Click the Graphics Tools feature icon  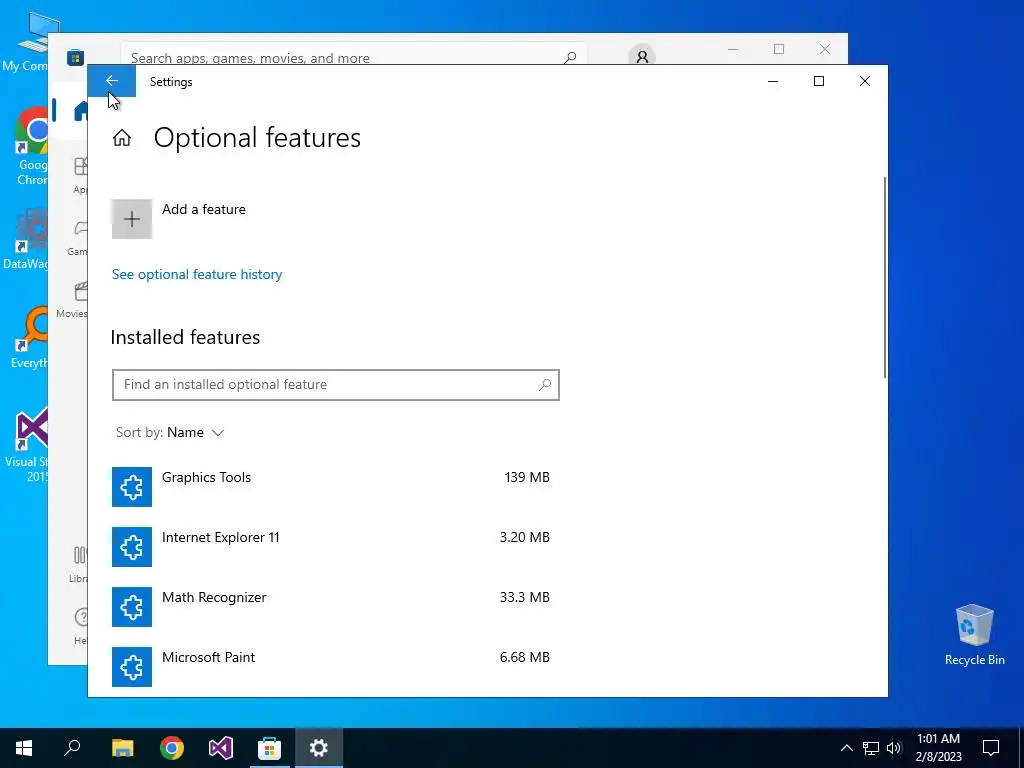click(x=132, y=487)
